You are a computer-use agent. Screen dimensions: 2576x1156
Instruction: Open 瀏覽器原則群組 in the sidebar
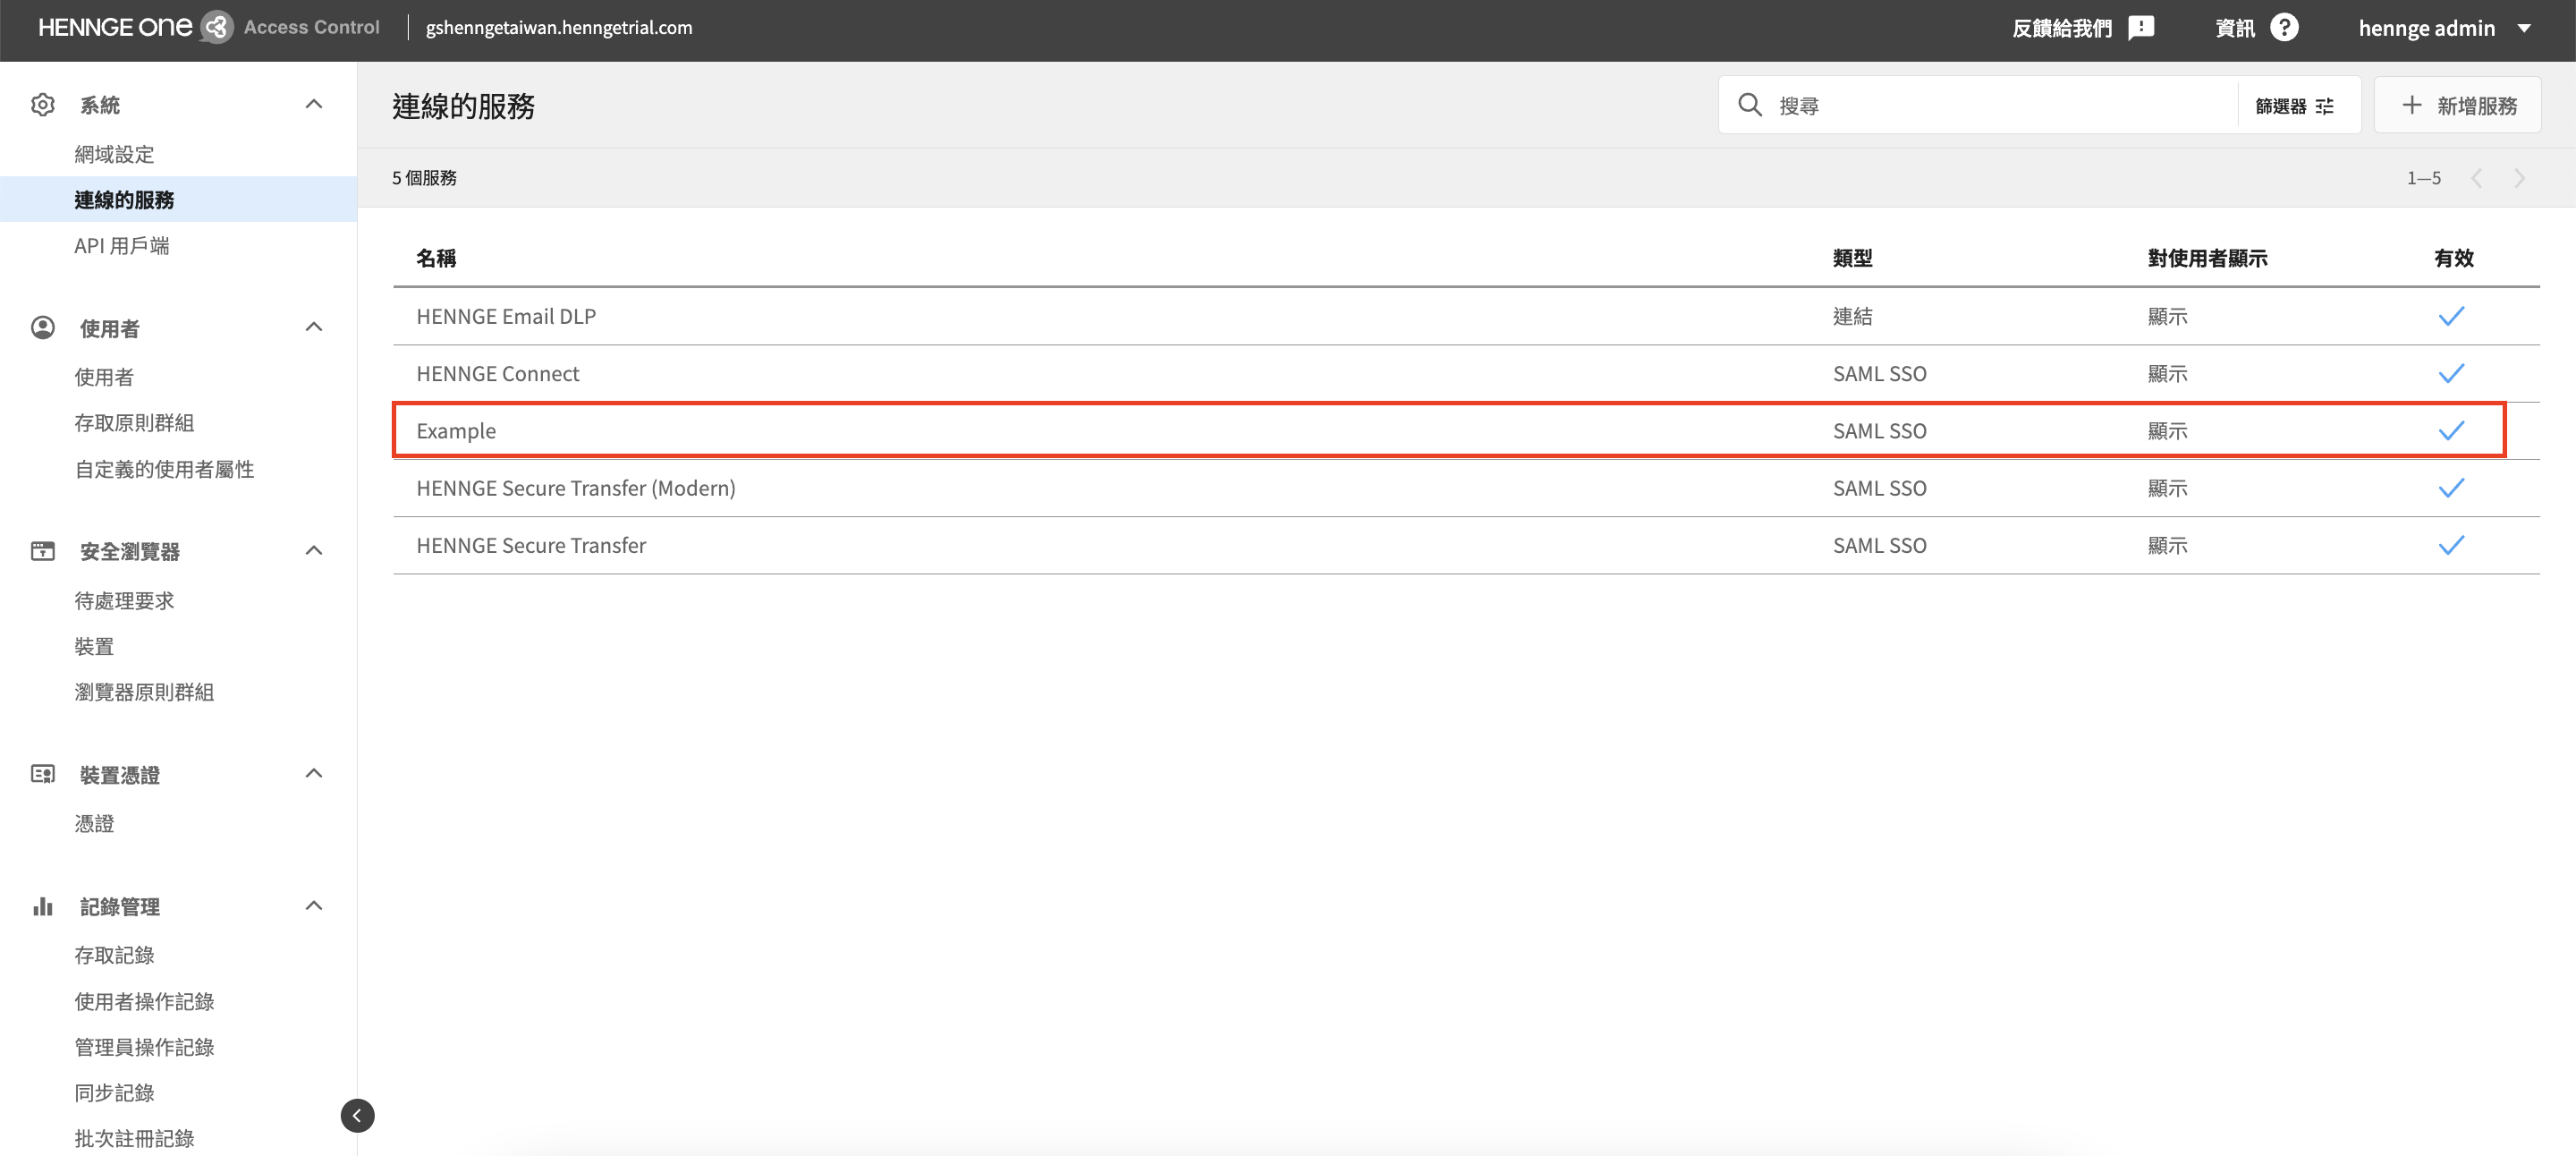pyautogui.click(x=144, y=692)
